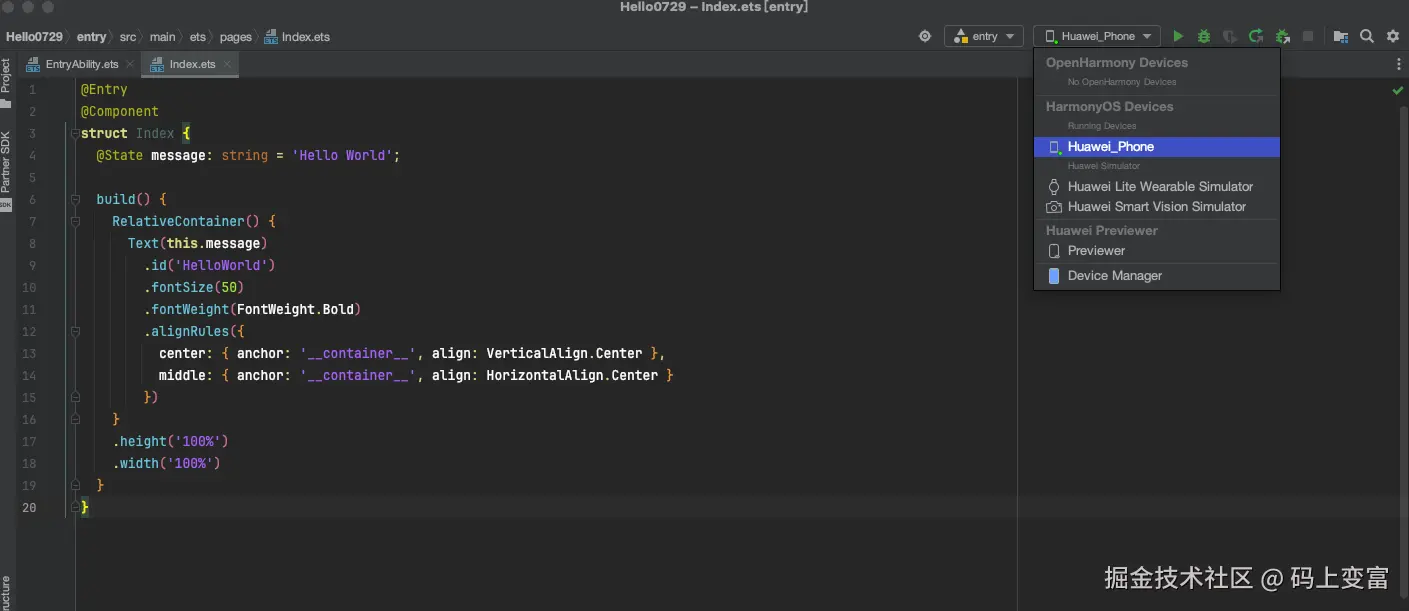Viewport: 1409px width, 611px height.
Task: Open the entry module configuration dropdown
Action: coord(984,36)
